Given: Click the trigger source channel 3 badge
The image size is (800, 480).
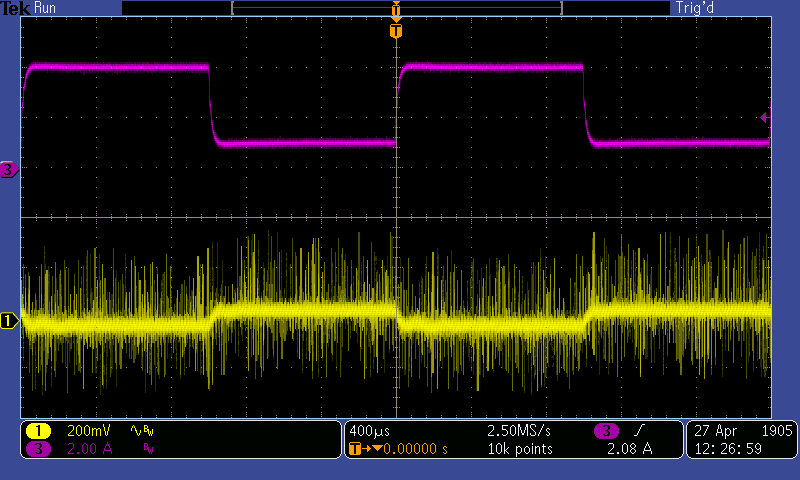Looking at the screenshot, I should [x=606, y=431].
